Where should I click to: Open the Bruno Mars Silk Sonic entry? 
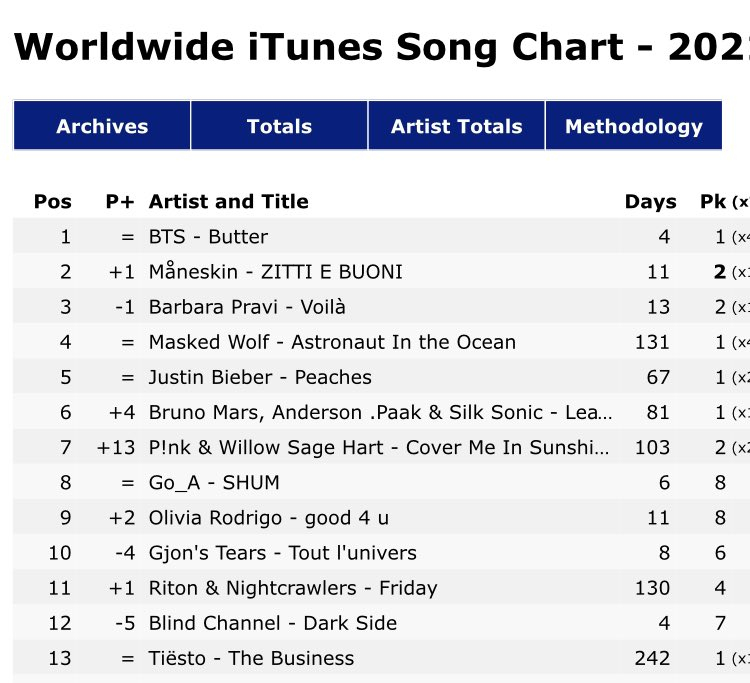[380, 412]
